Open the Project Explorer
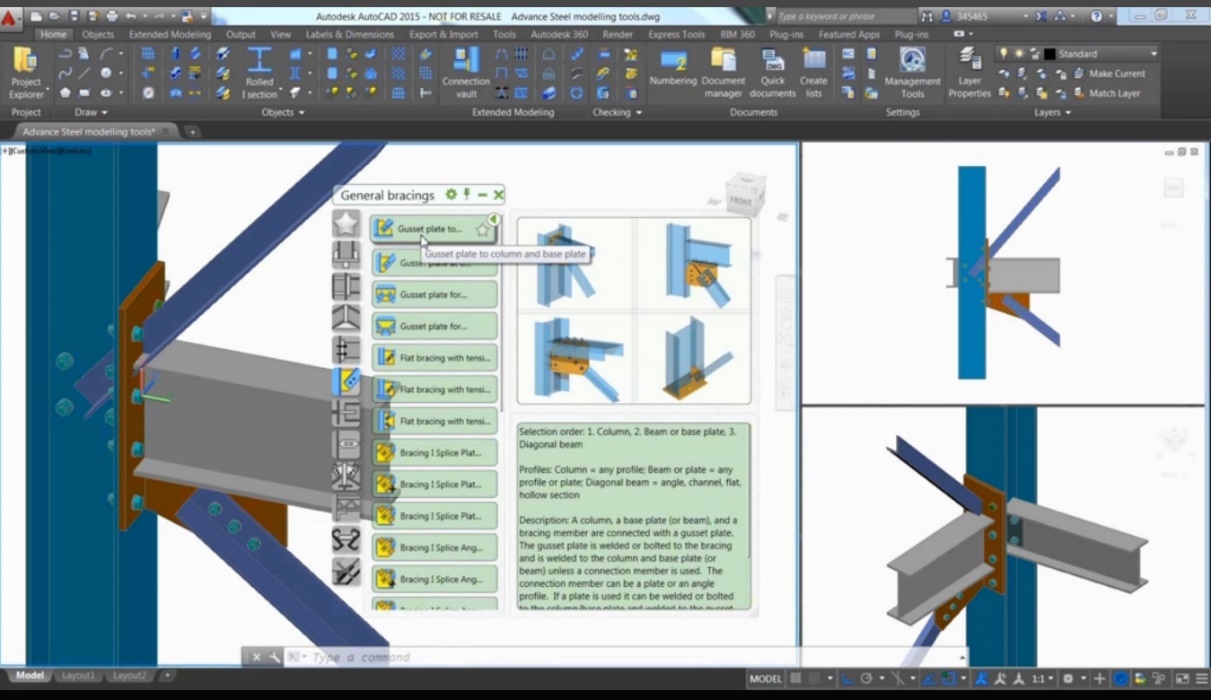1211x700 pixels. (26, 72)
